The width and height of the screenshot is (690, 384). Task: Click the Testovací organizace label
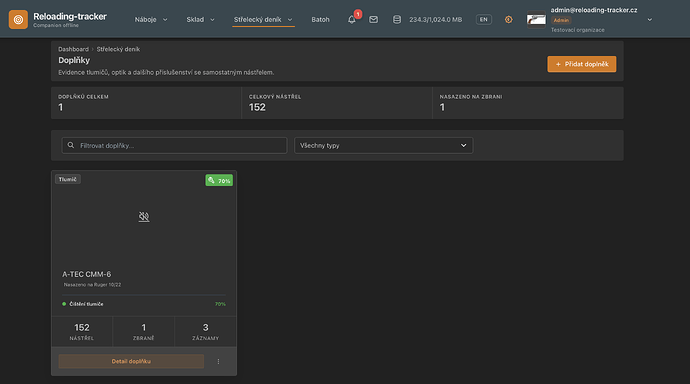(x=577, y=30)
